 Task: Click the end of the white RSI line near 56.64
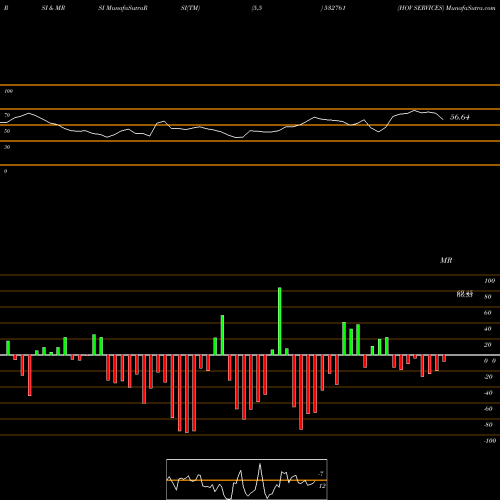coord(443,119)
